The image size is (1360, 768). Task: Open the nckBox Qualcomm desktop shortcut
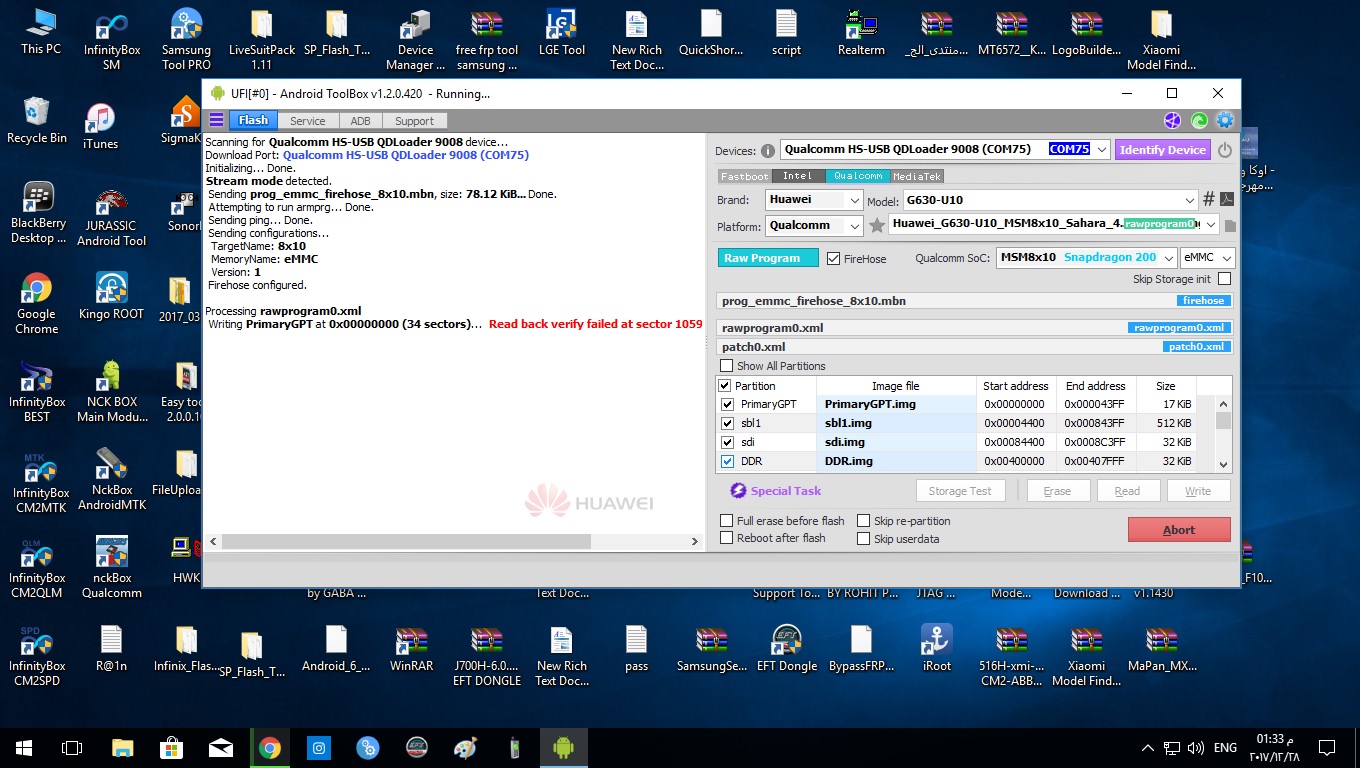point(111,567)
